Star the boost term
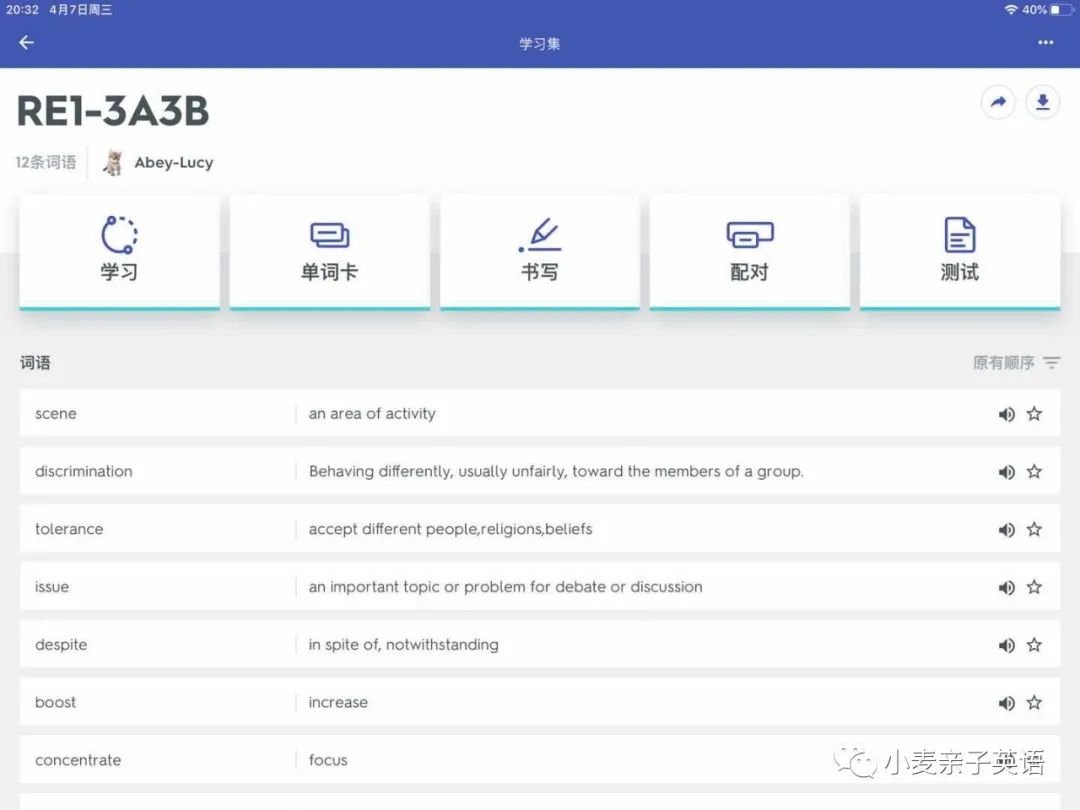The width and height of the screenshot is (1080, 810). coord(1034,703)
